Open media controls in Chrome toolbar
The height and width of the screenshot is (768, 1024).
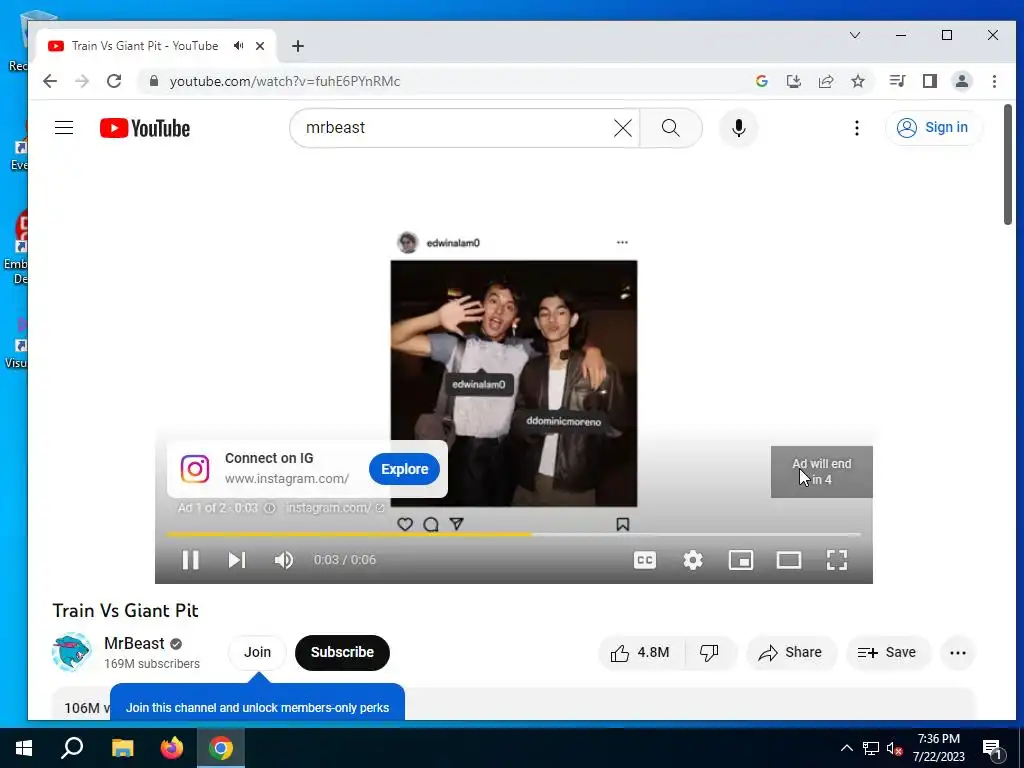click(x=897, y=81)
